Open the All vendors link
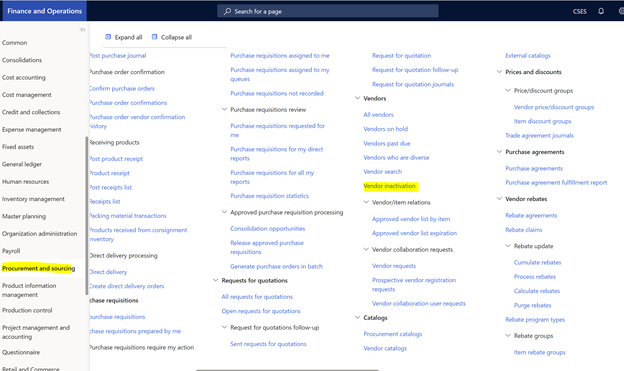Image resolution: width=624 pixels, height=371 pixels. 378,115
